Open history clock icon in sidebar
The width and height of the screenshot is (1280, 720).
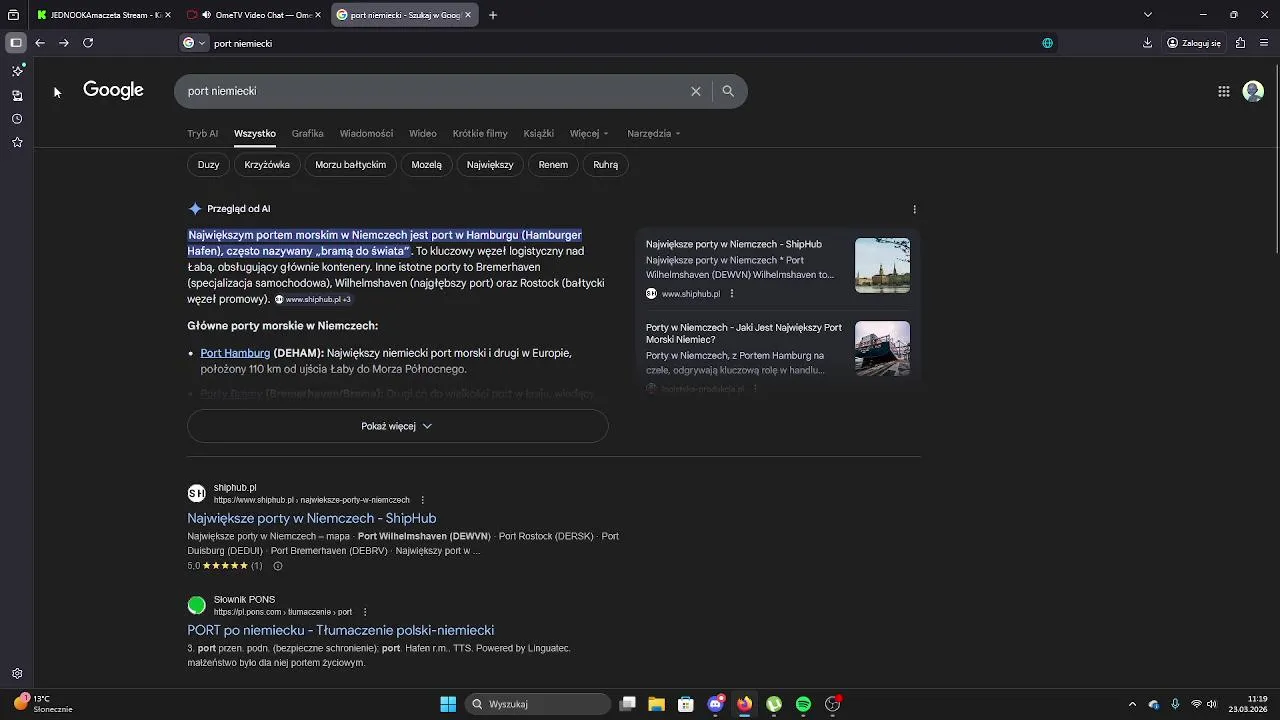click(17, 119)
